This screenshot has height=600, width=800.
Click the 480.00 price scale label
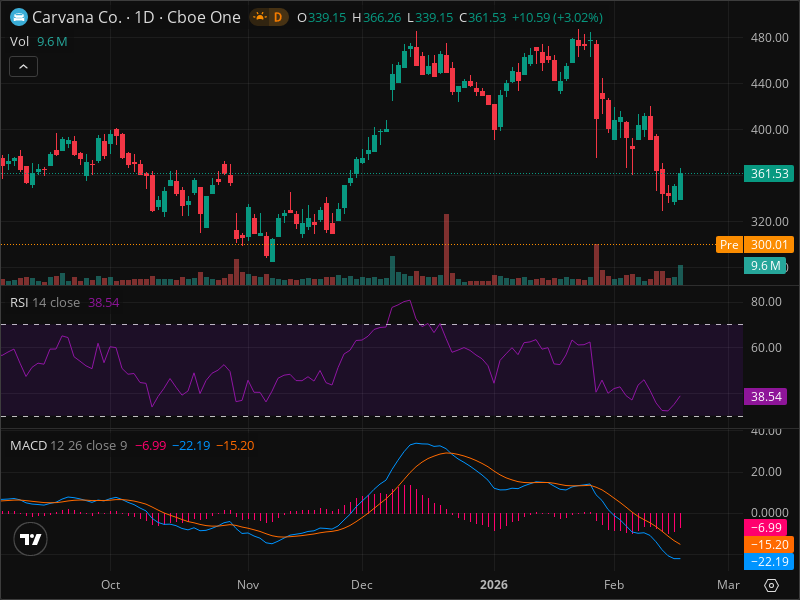769,38
